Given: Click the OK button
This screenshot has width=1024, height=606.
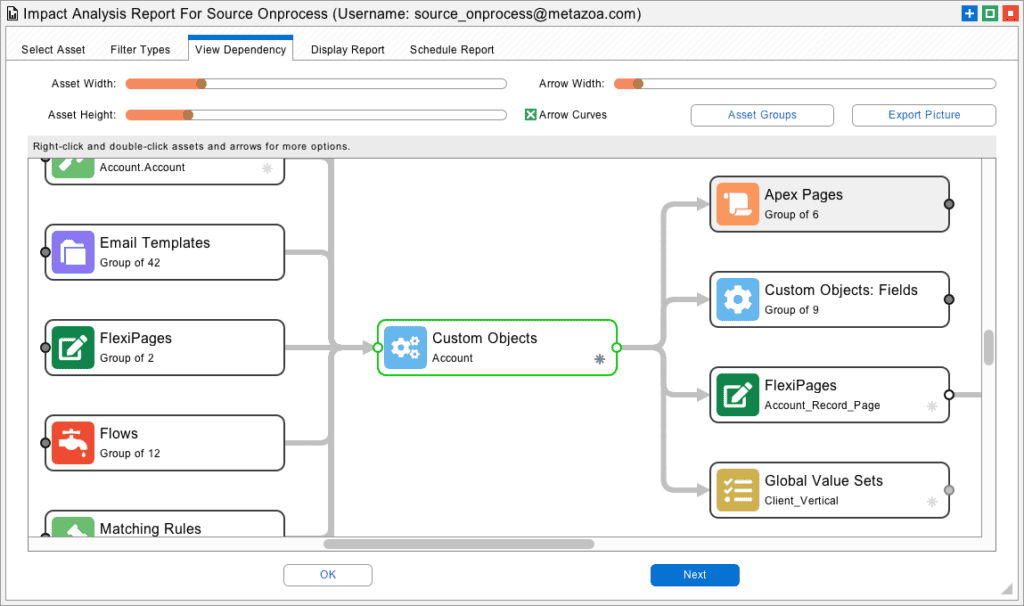Looking at the screenshot, I should point(328,575).
